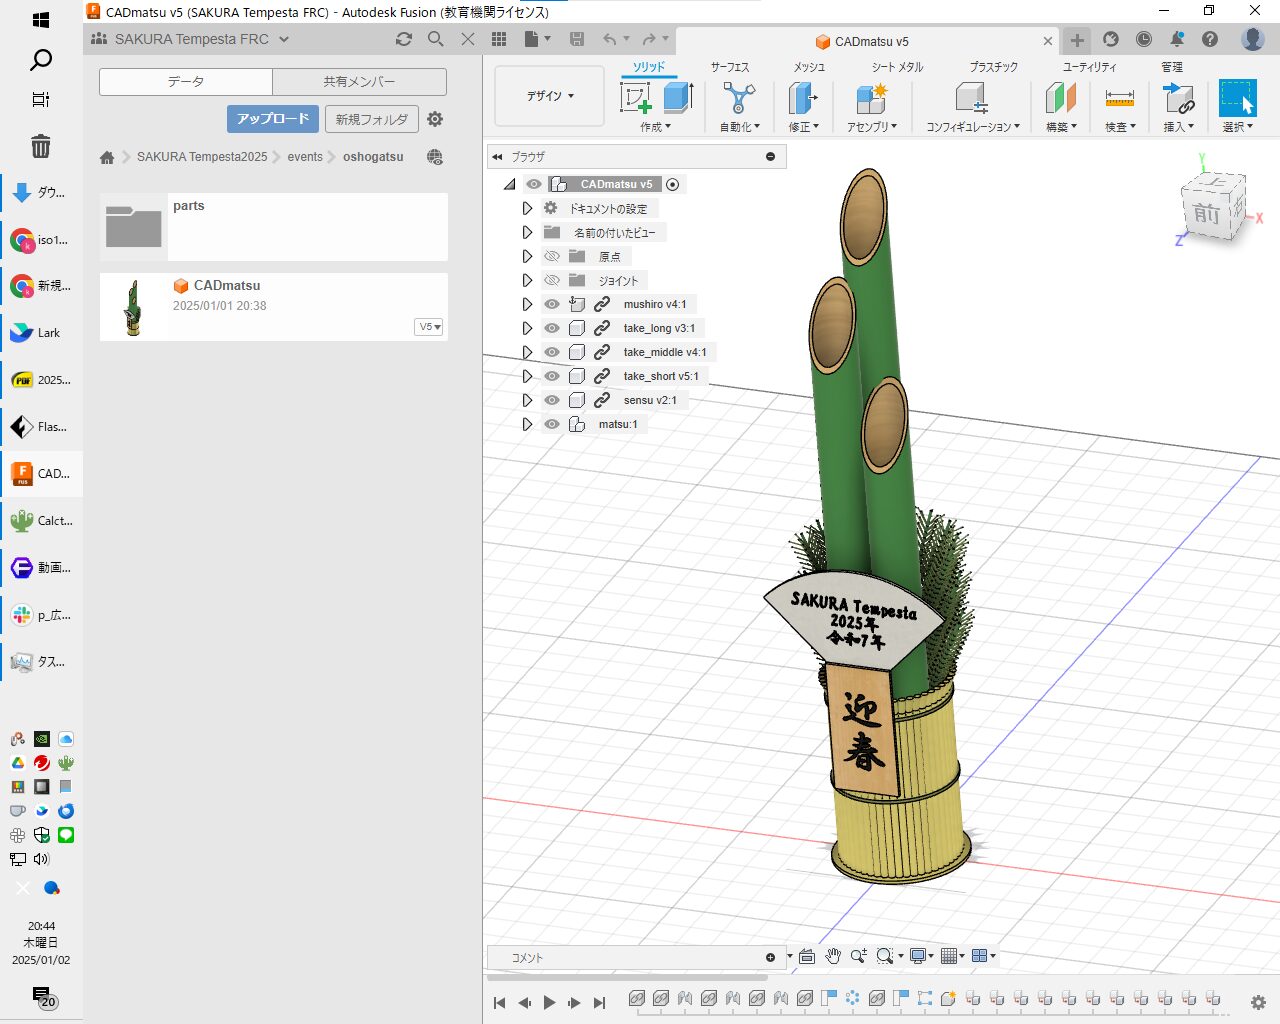The width and height of the screenshot is (1280, 1024).
Task: Switch to the Sheet Metal tab
Action: (x=896, y=67)
